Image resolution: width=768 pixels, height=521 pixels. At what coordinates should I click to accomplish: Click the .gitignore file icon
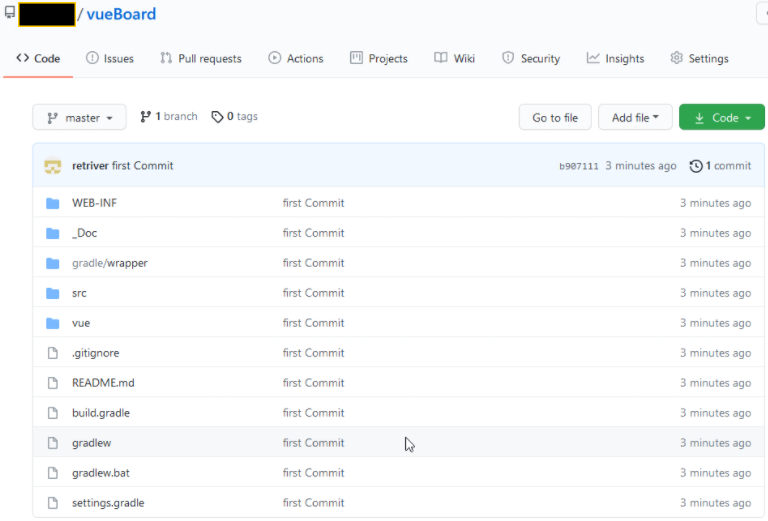(x=52, y=353)
